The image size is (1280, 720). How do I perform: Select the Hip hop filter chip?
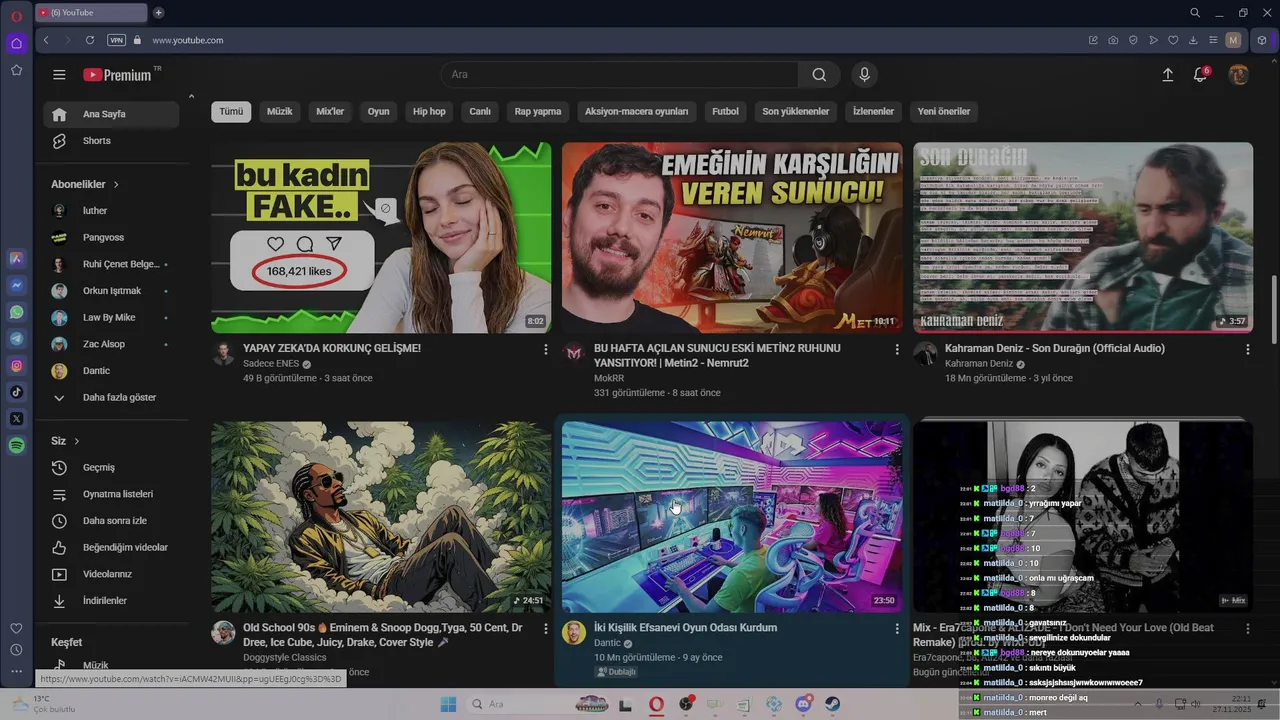[x=429, y=111]
